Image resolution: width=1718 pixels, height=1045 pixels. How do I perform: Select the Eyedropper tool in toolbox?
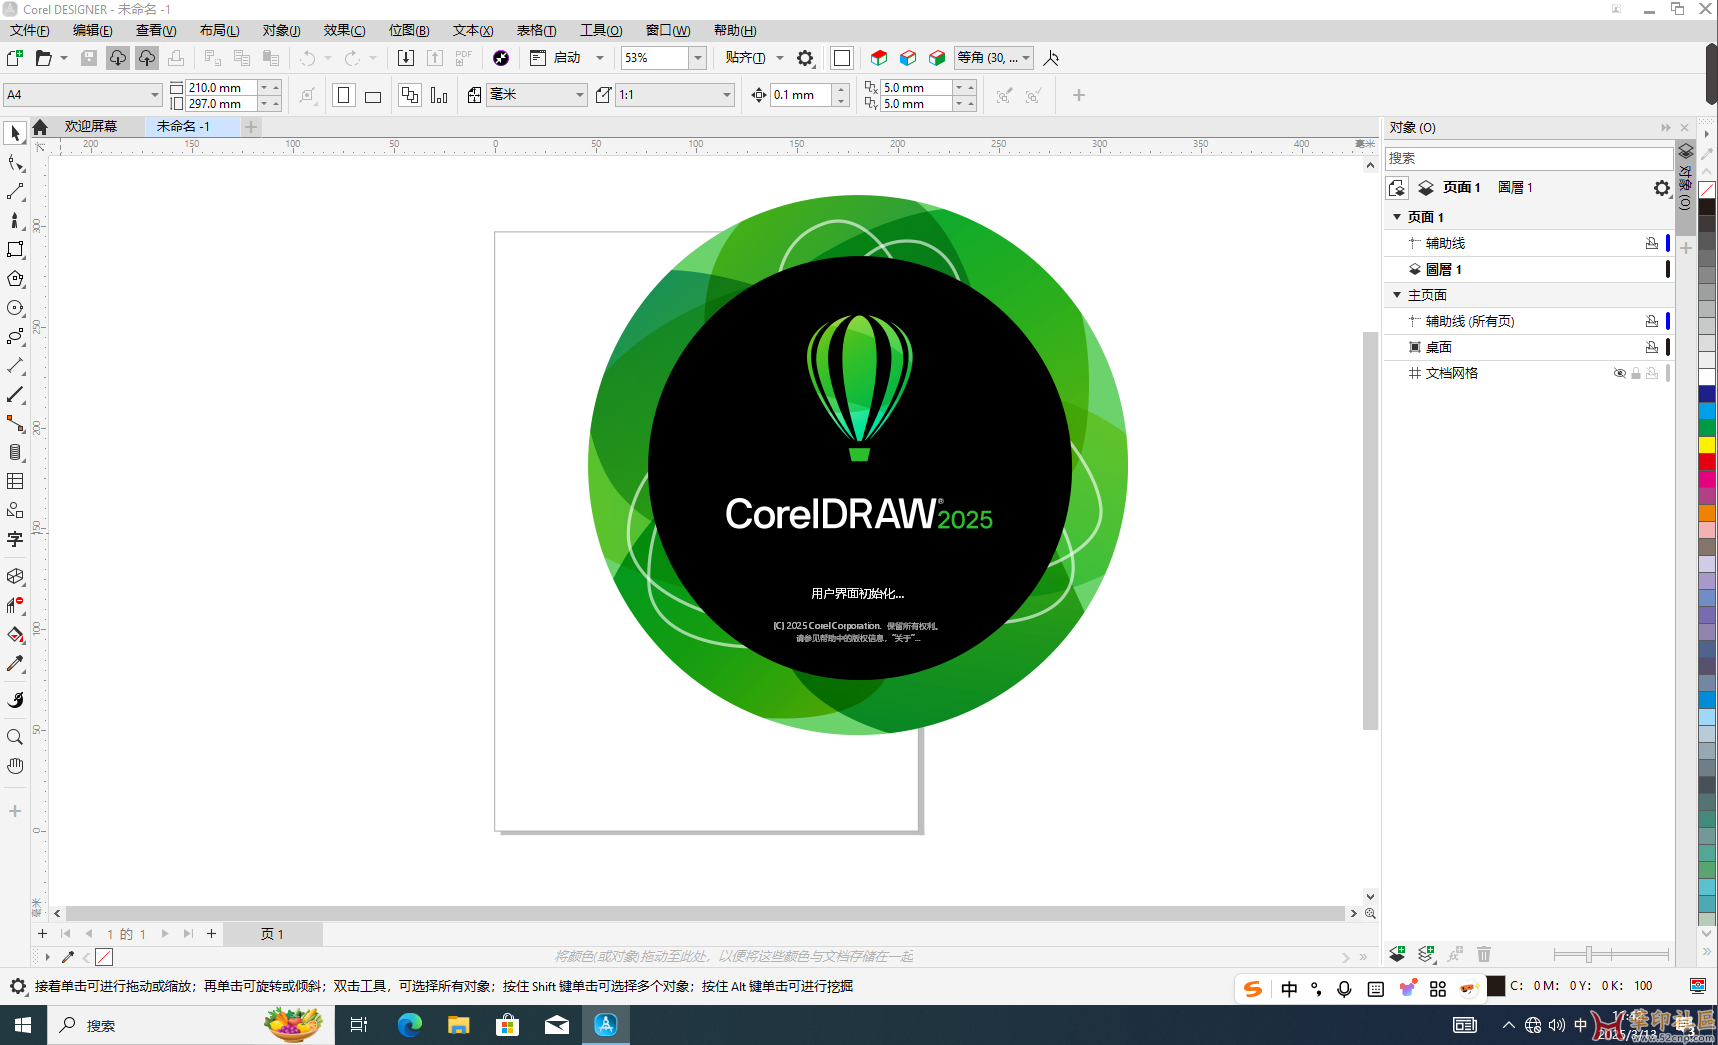[15, 664]
